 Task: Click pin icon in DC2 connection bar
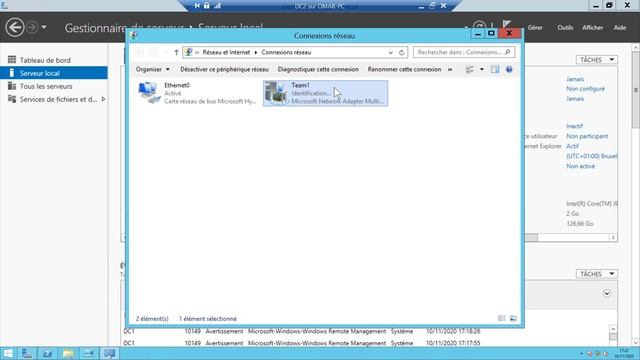(197, 6)
